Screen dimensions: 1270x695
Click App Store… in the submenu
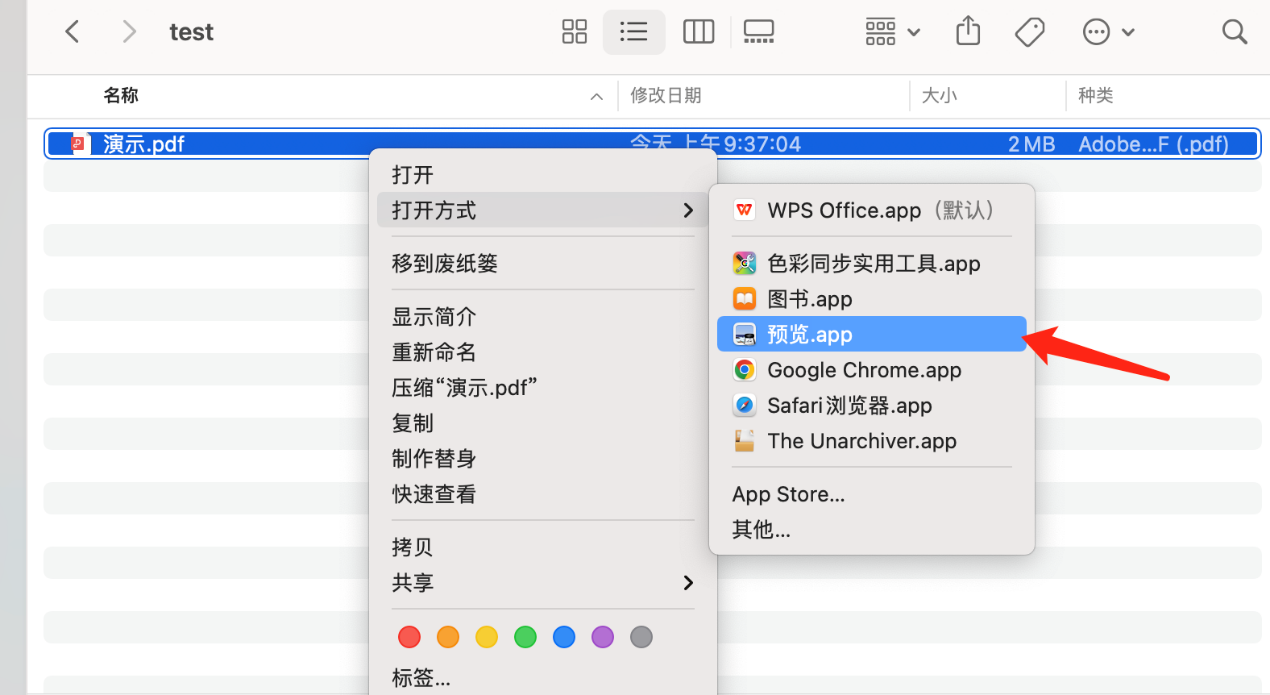[788, 494]
